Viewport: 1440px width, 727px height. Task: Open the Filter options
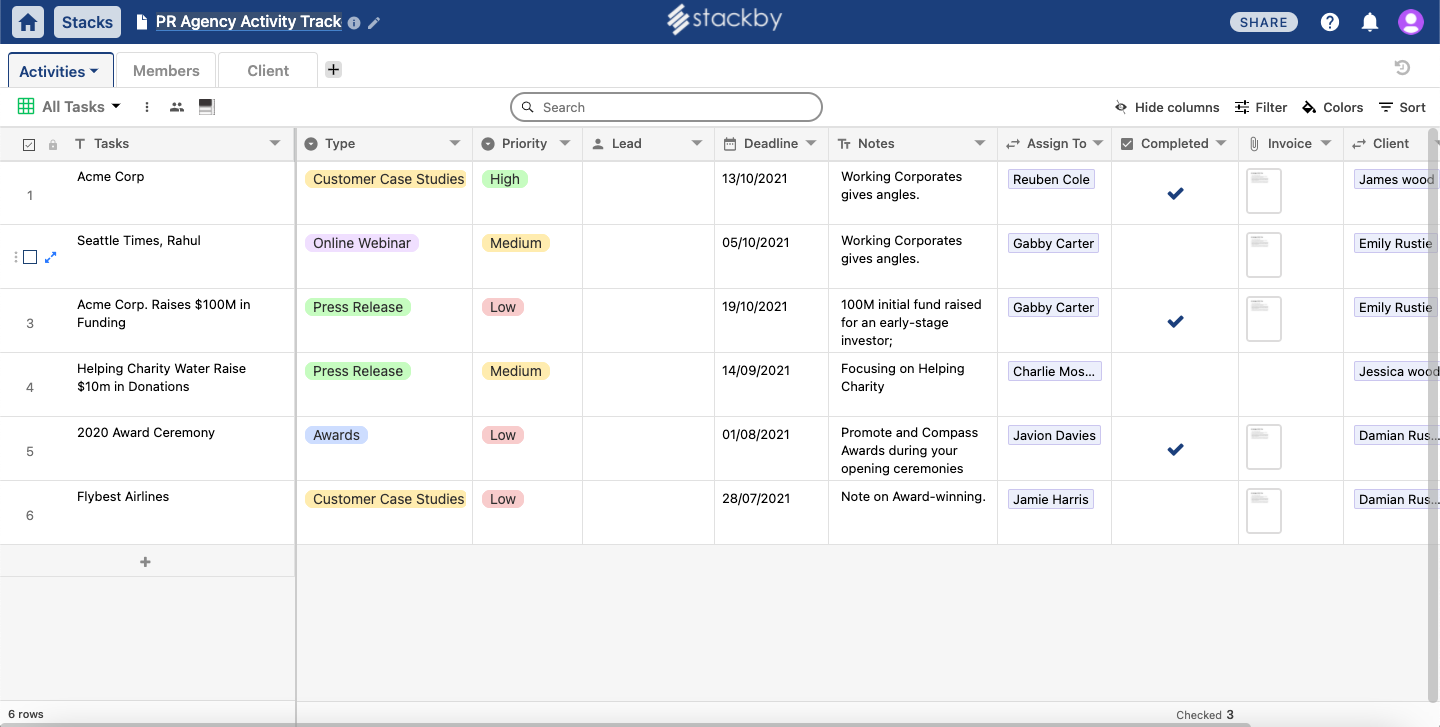(1261, 107)
